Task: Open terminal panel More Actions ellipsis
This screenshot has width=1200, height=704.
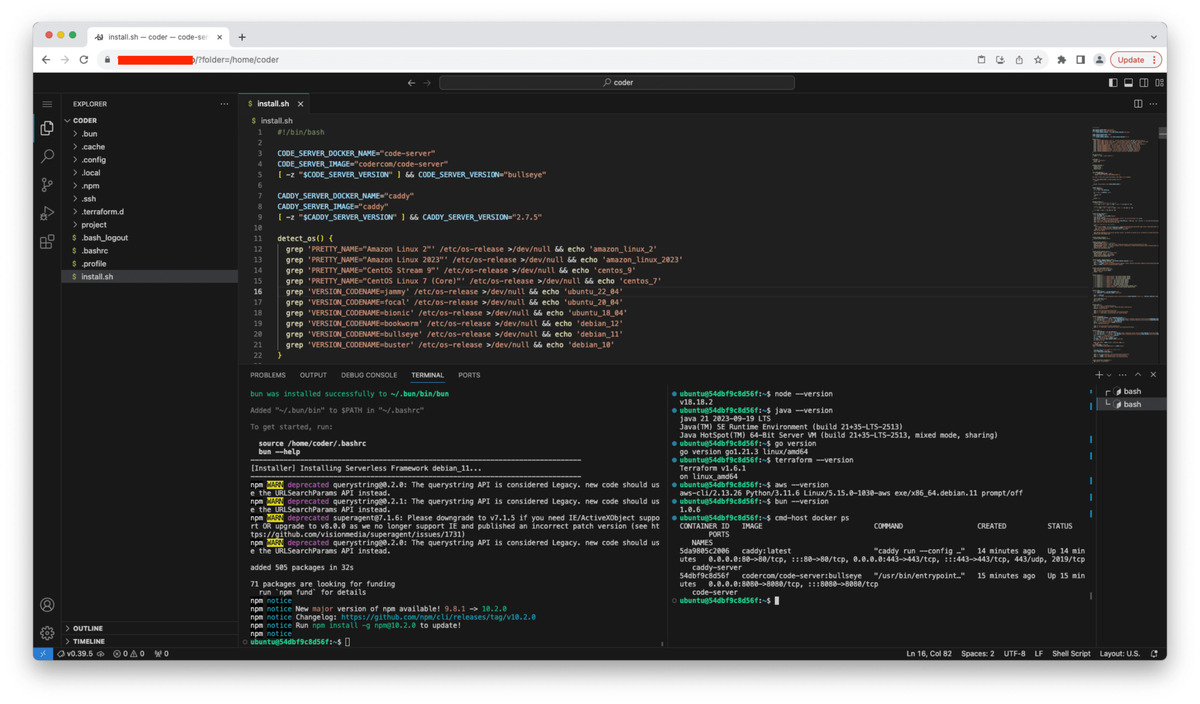Action: tap(1123, 375)
